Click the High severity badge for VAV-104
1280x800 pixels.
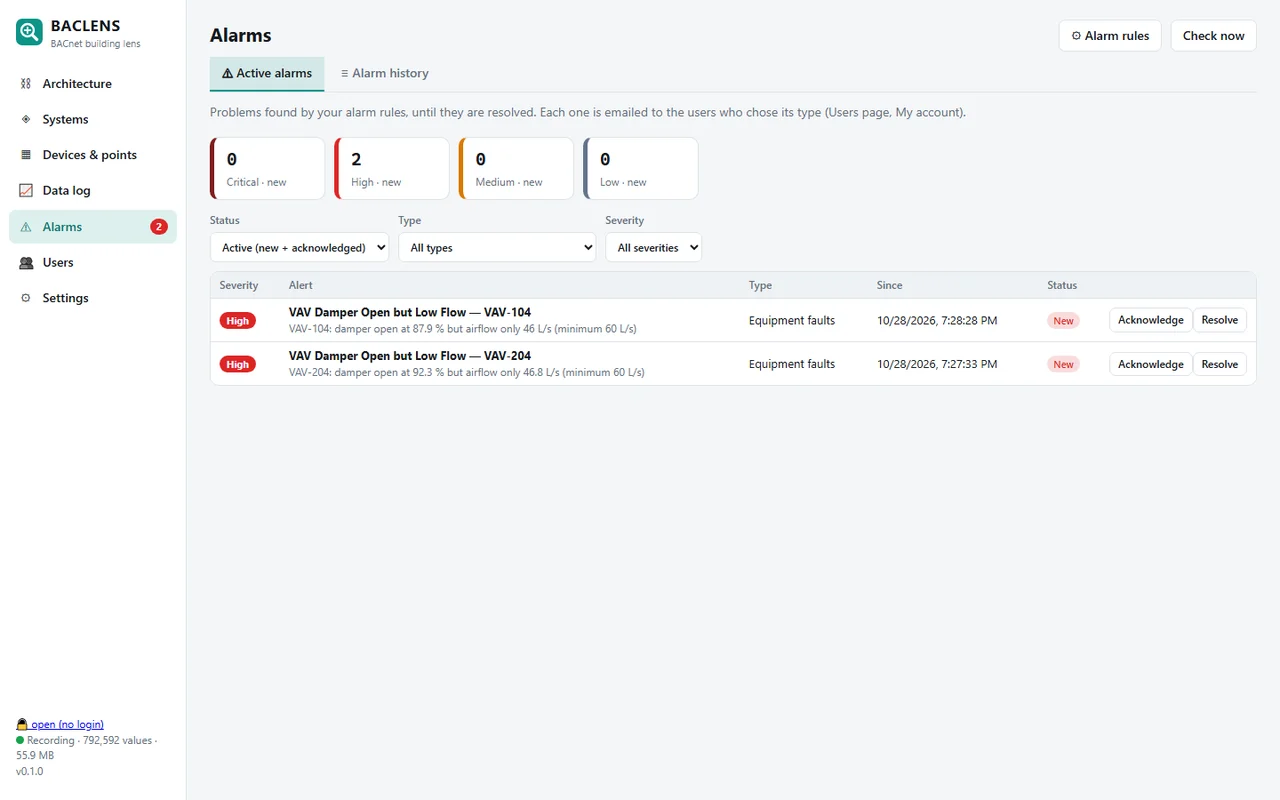pyautogui.click(x=238, y=320)
